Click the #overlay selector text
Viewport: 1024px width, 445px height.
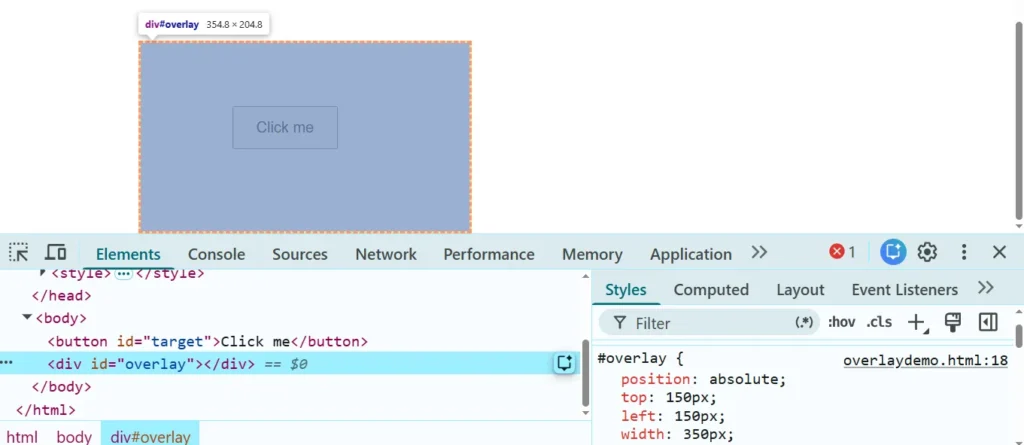point(632,359)
